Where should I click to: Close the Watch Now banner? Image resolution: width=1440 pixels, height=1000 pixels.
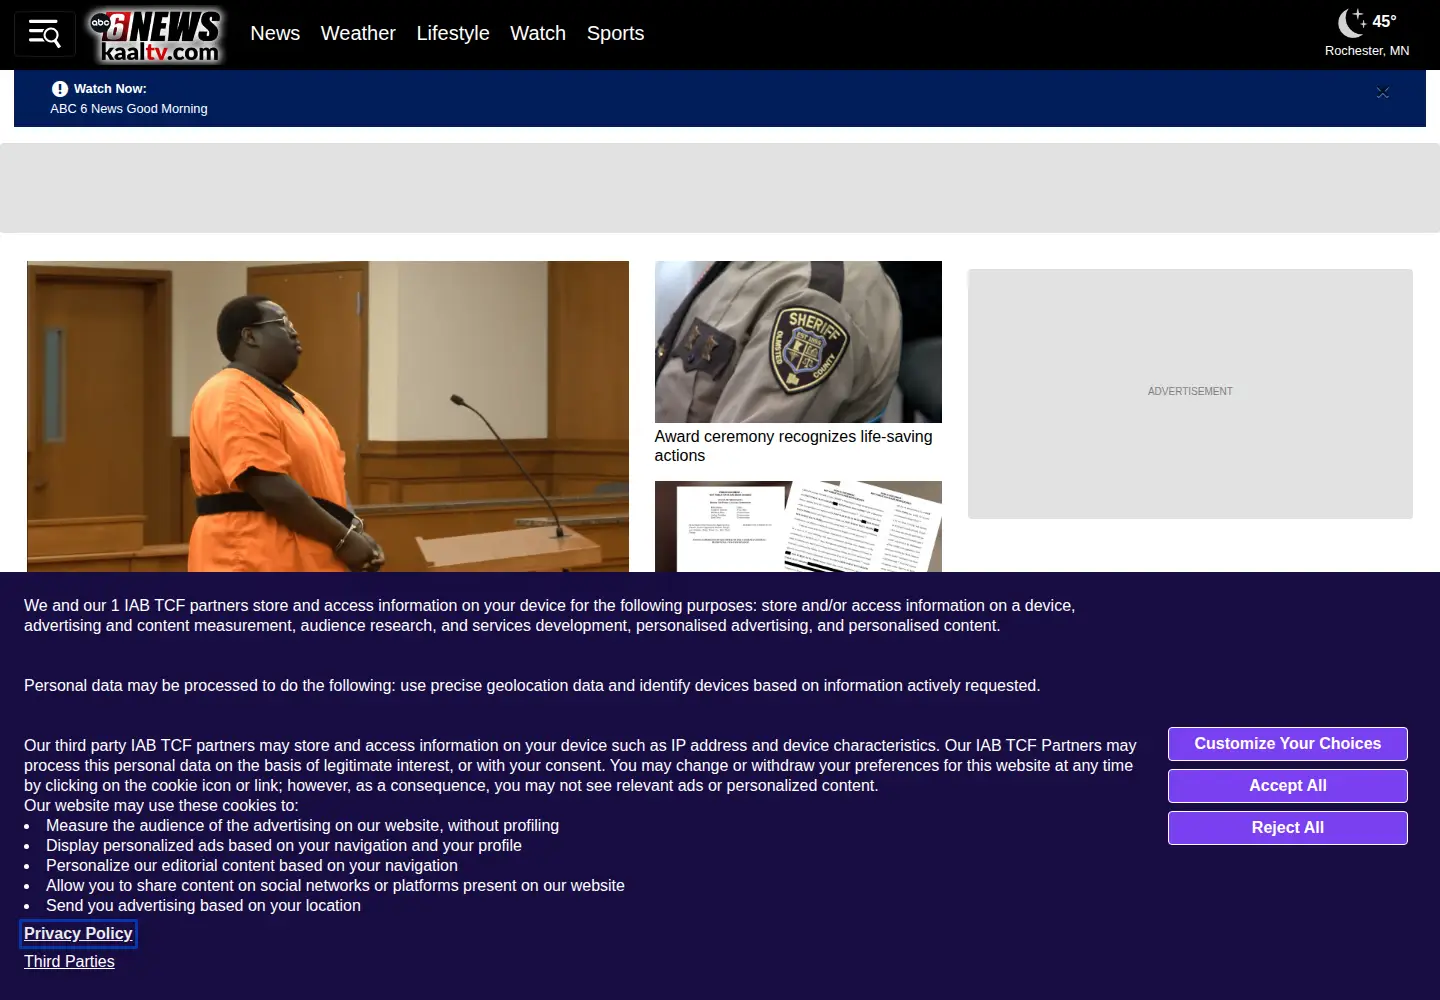(x=1383, y=92)
